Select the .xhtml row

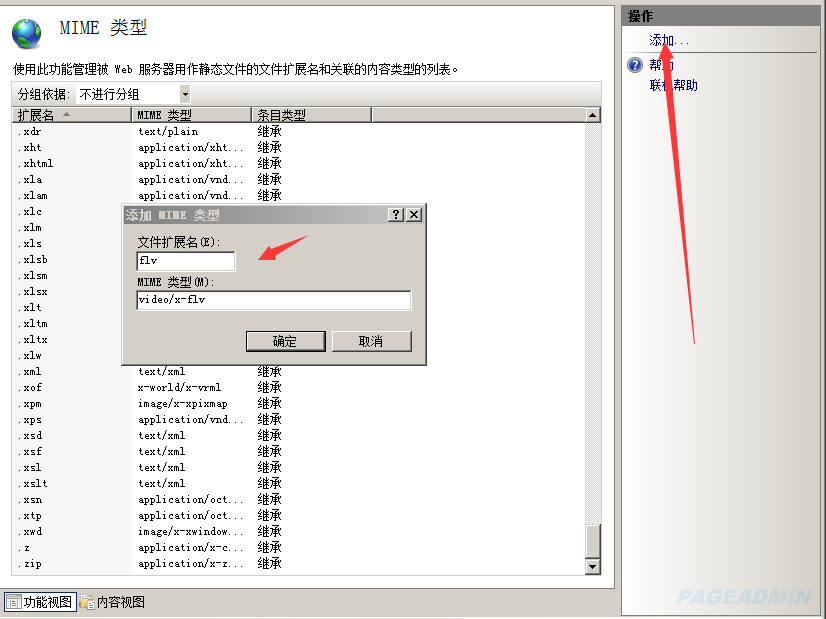(298, 163)
